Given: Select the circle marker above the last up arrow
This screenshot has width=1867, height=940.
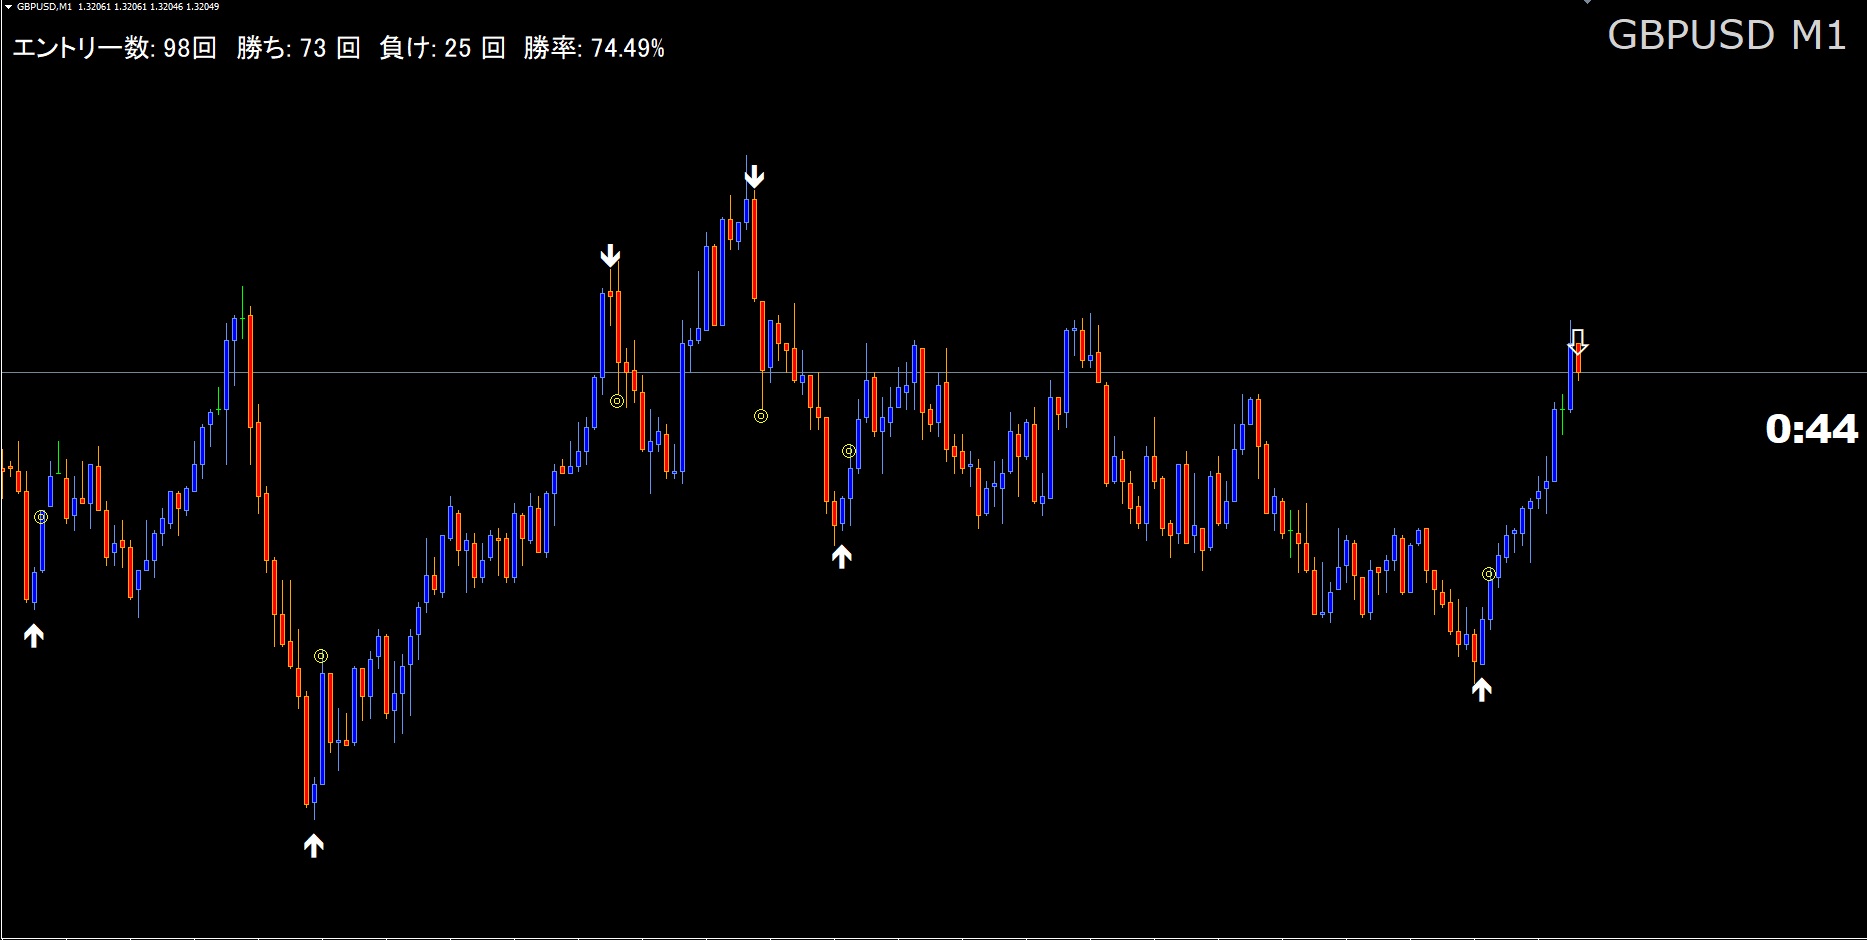Looking at the screenshot, I should click(1489, 574).
